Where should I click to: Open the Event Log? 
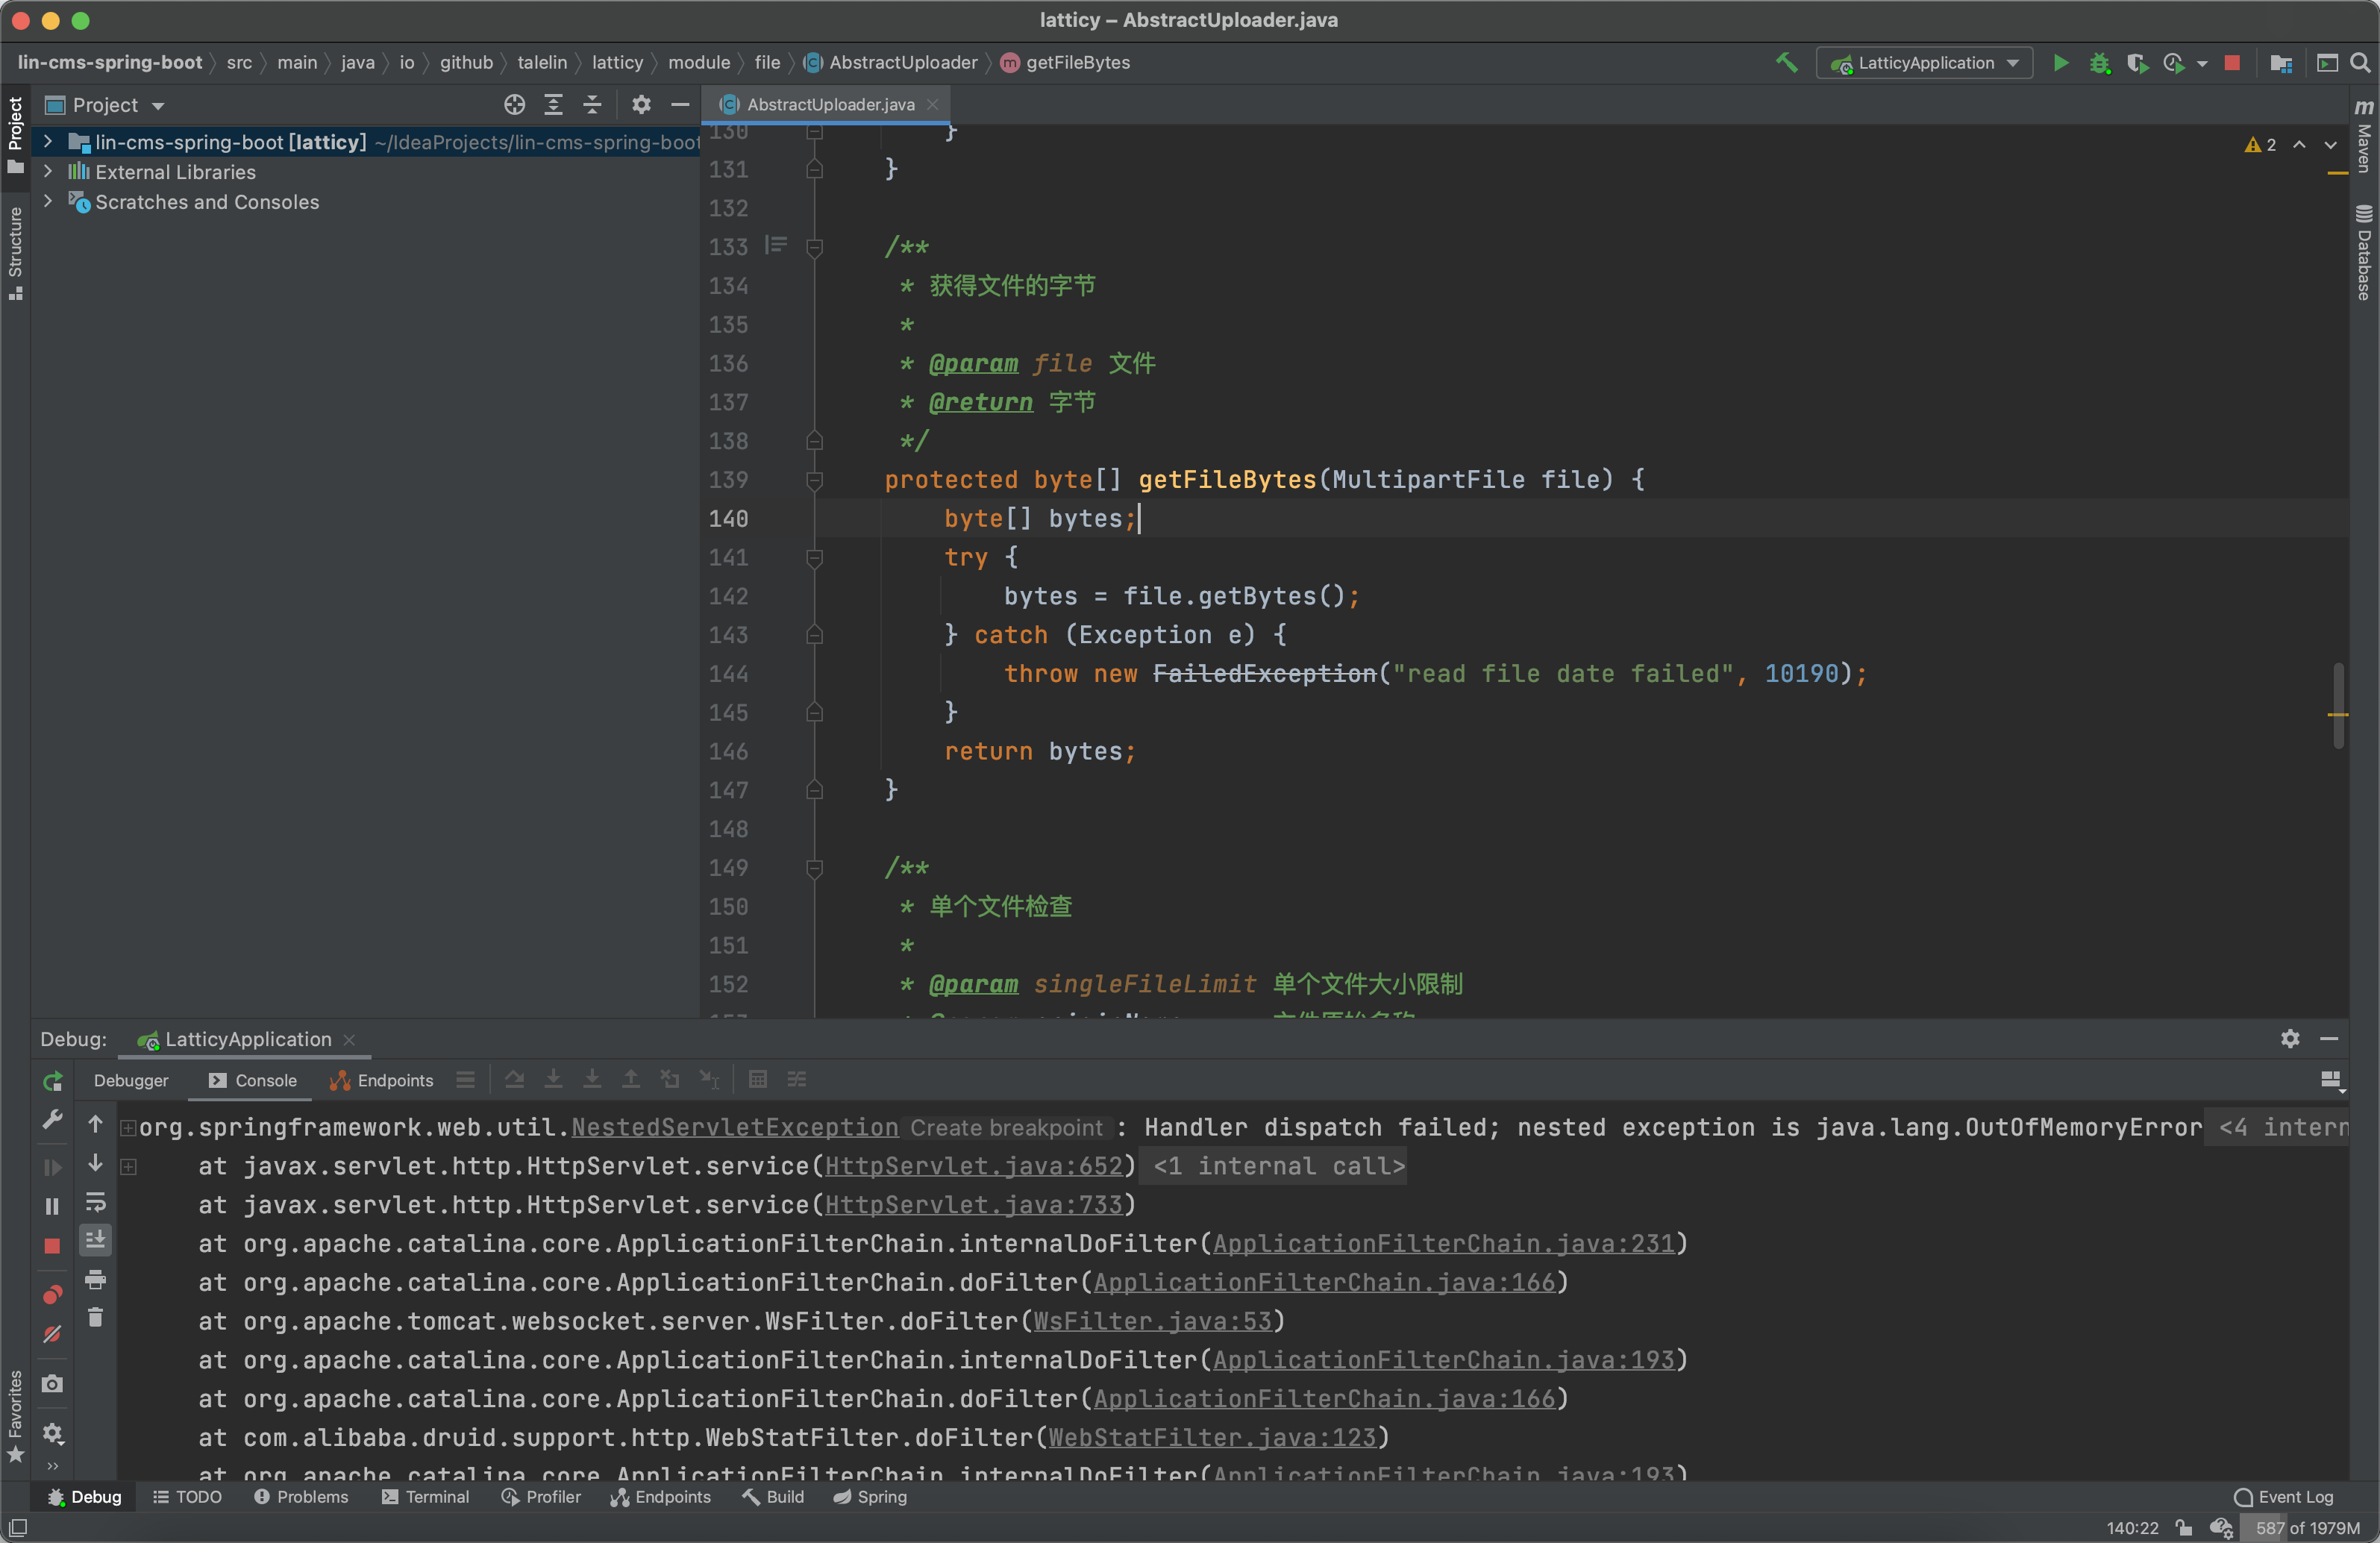tap(2283, 1497)
